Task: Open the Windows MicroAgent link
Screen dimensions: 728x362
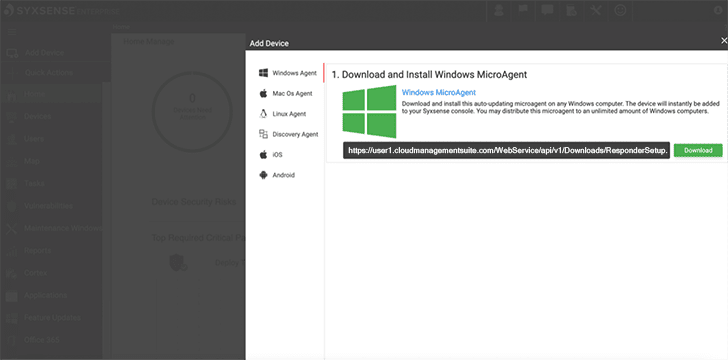Action: point(438,92)
